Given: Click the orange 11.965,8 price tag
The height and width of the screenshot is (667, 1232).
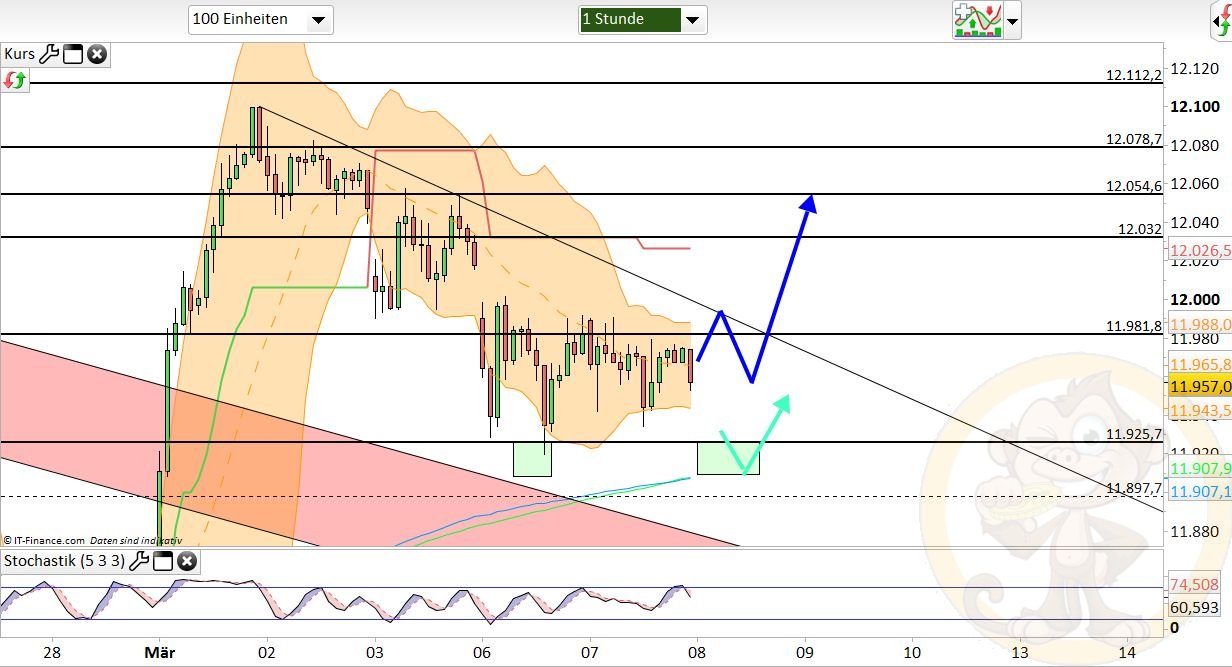Looking at the screenshot, I should pos(1198,364).
